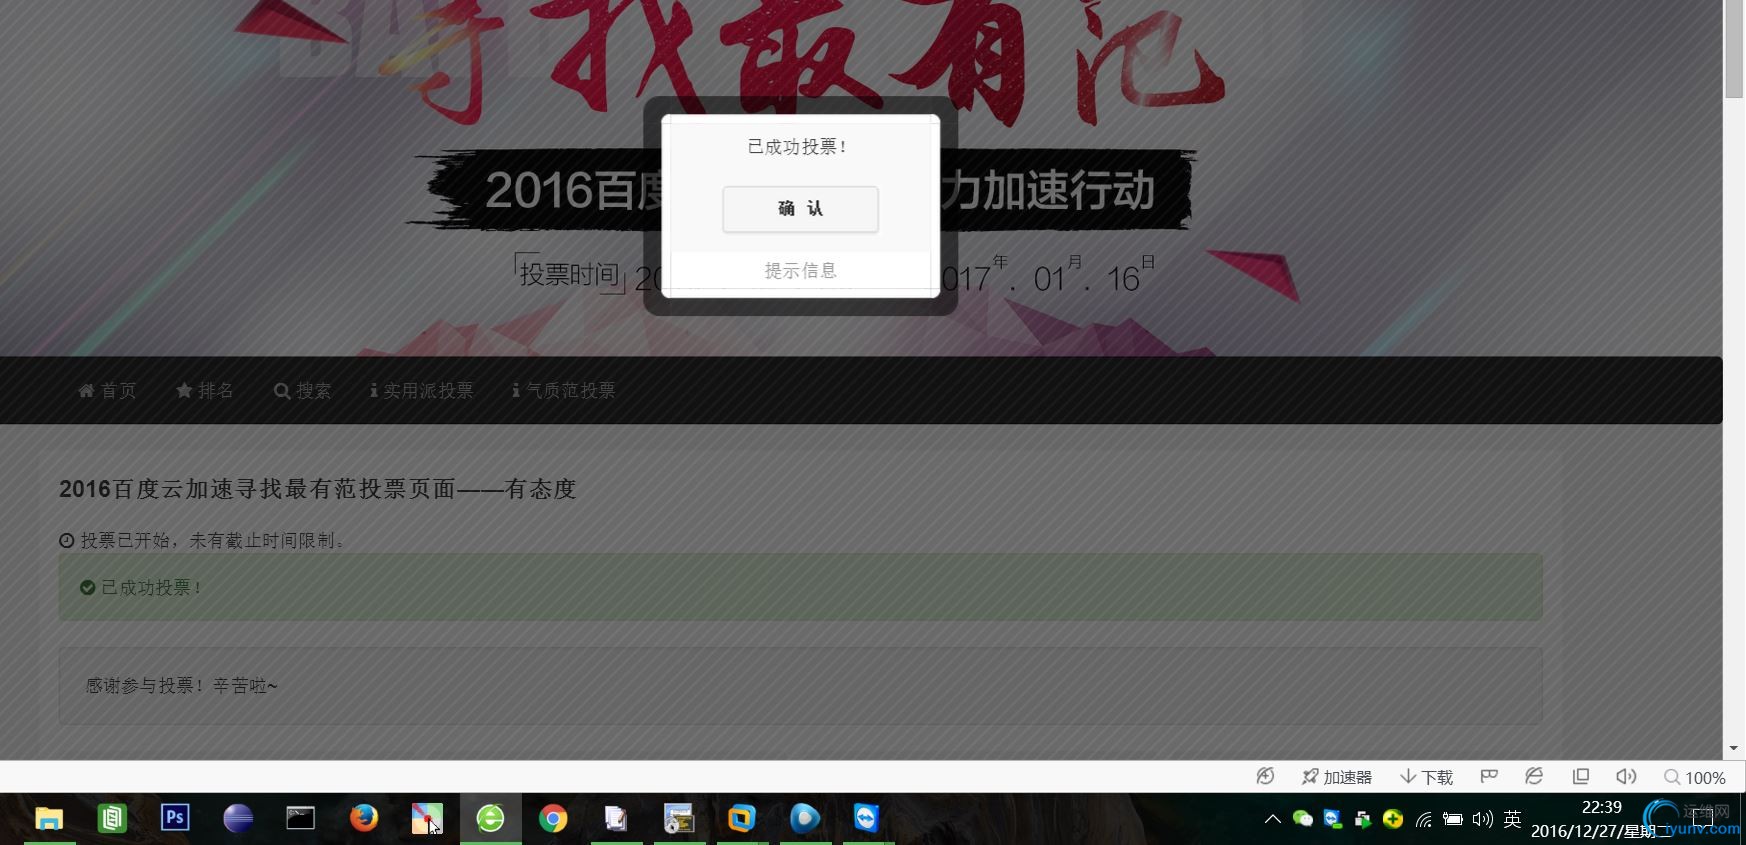The width and height of the screenshot is (1746, 845).
Task: Switch to the 360 browser taskbar icon
Action: tap(490, 819)
